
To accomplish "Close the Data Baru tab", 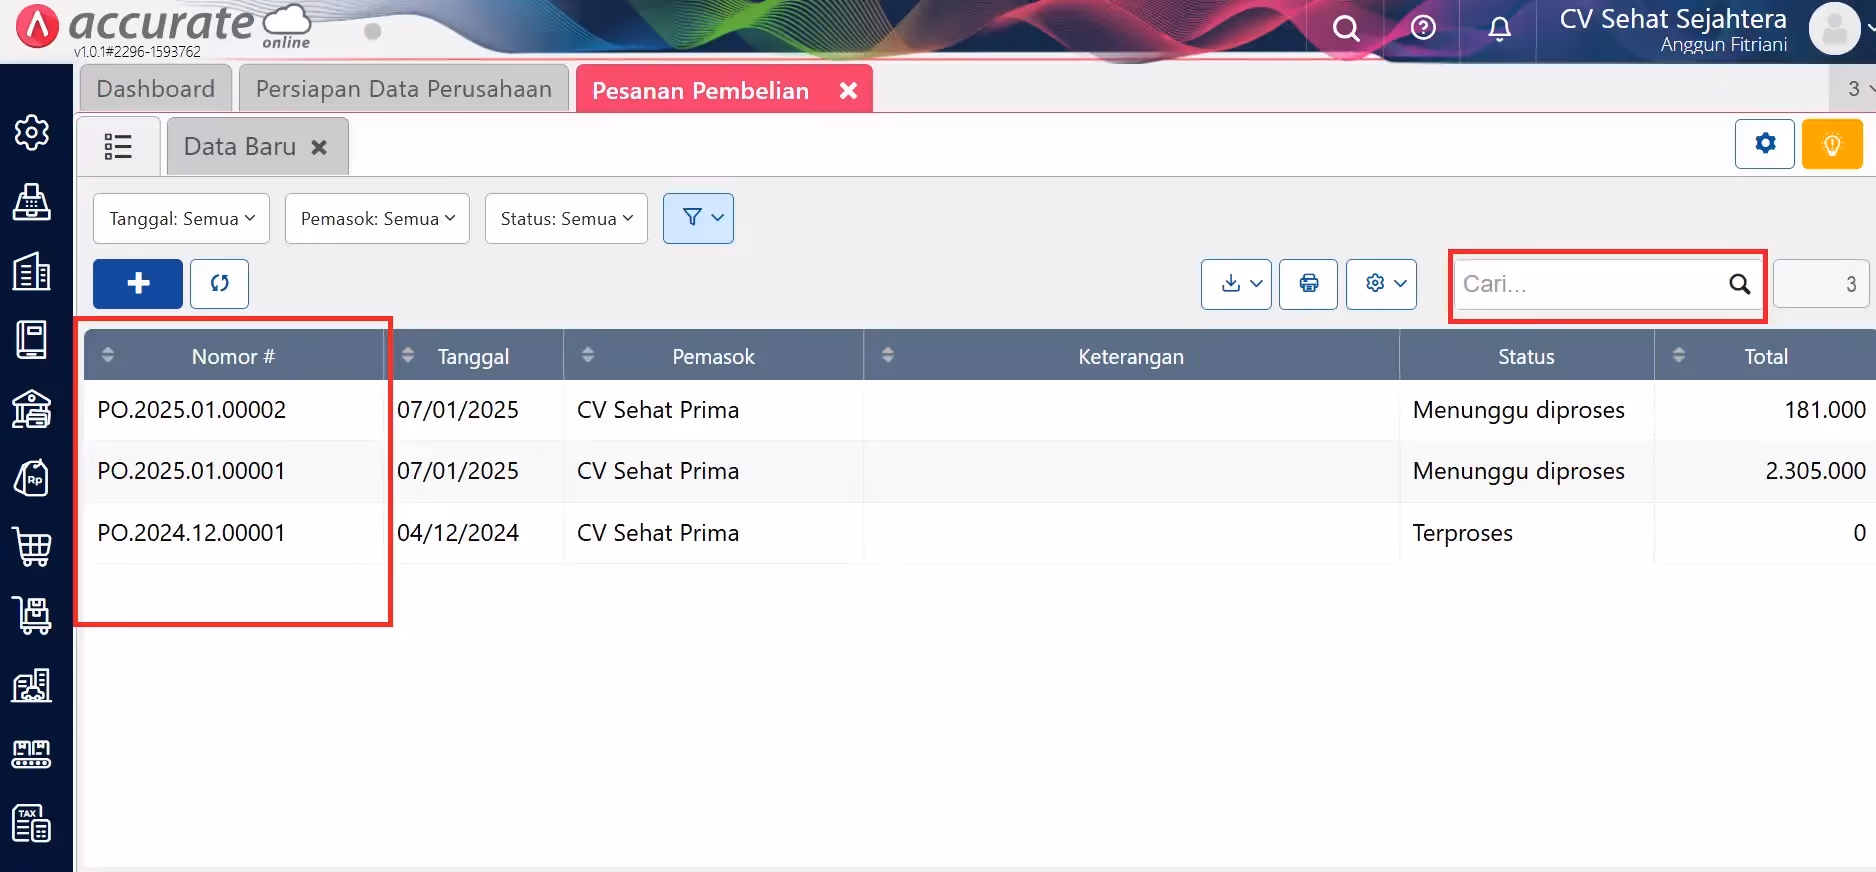I will point(319,147).
